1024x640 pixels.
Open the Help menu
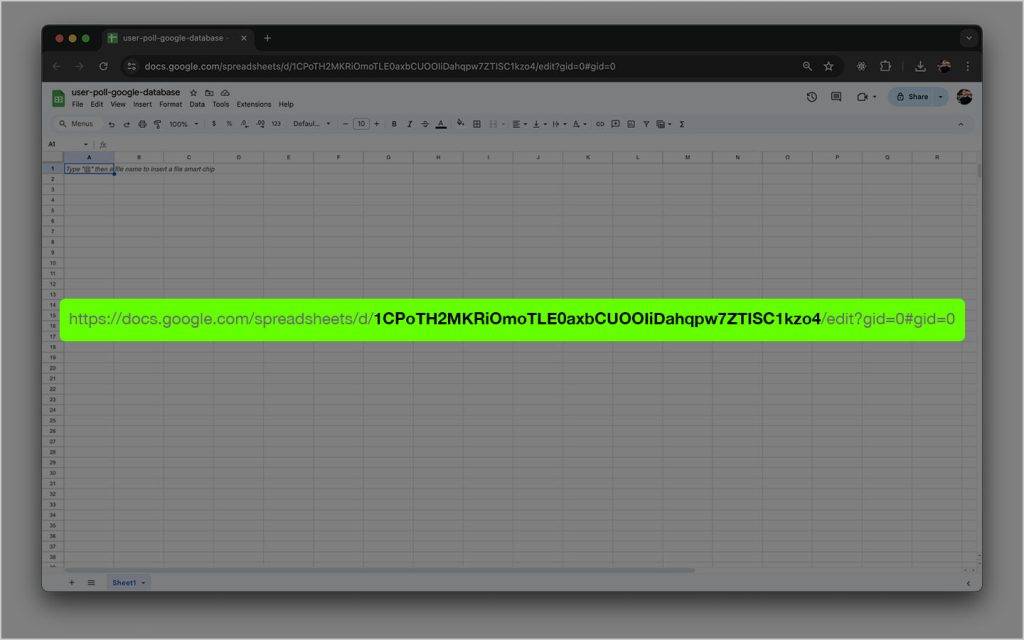tap(286, 104)
